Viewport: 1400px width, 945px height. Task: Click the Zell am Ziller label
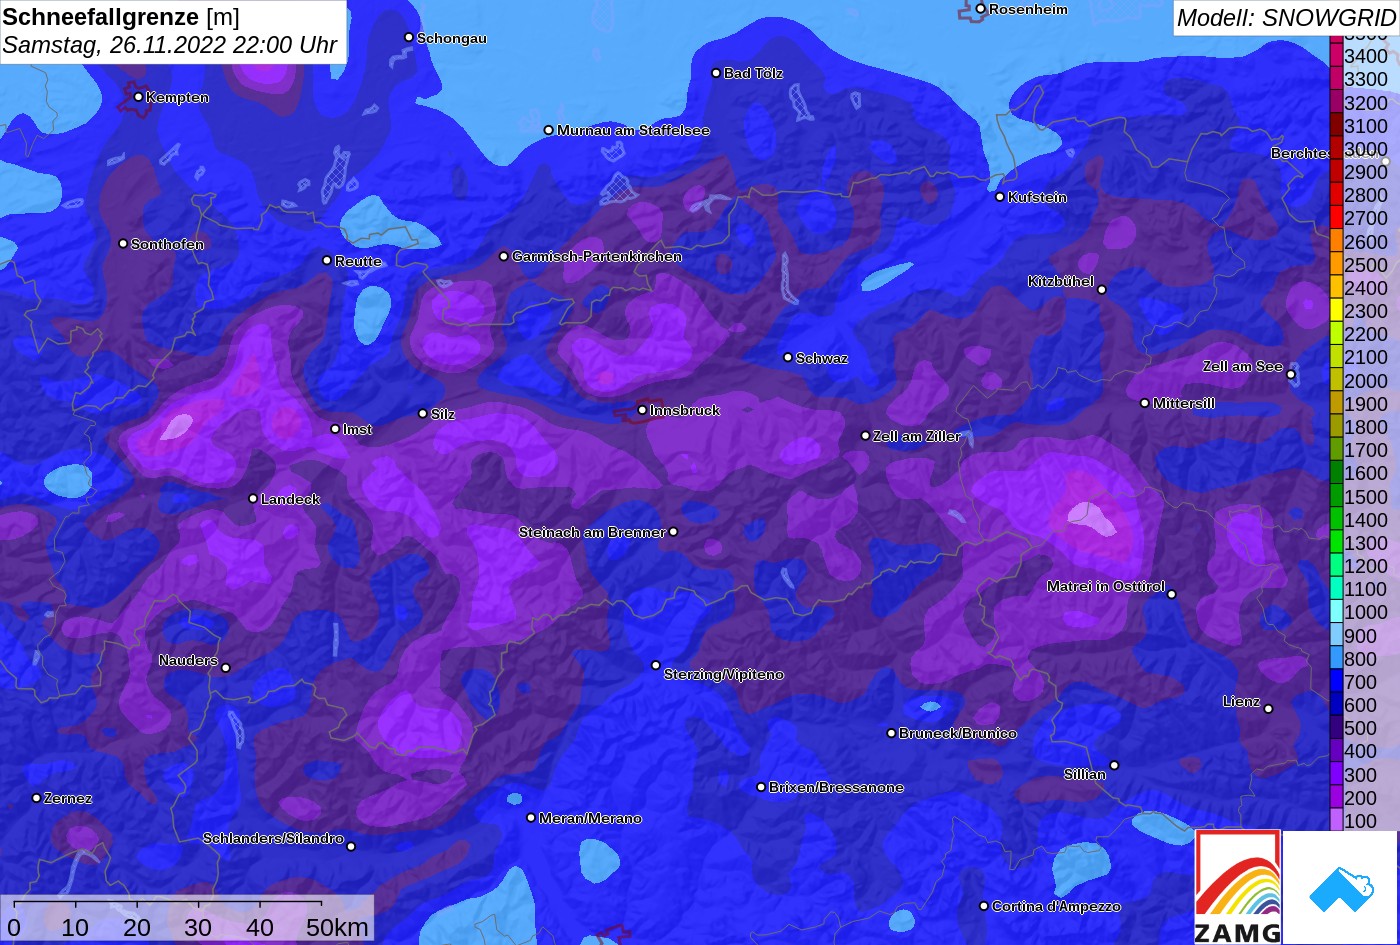pos(917,436)
